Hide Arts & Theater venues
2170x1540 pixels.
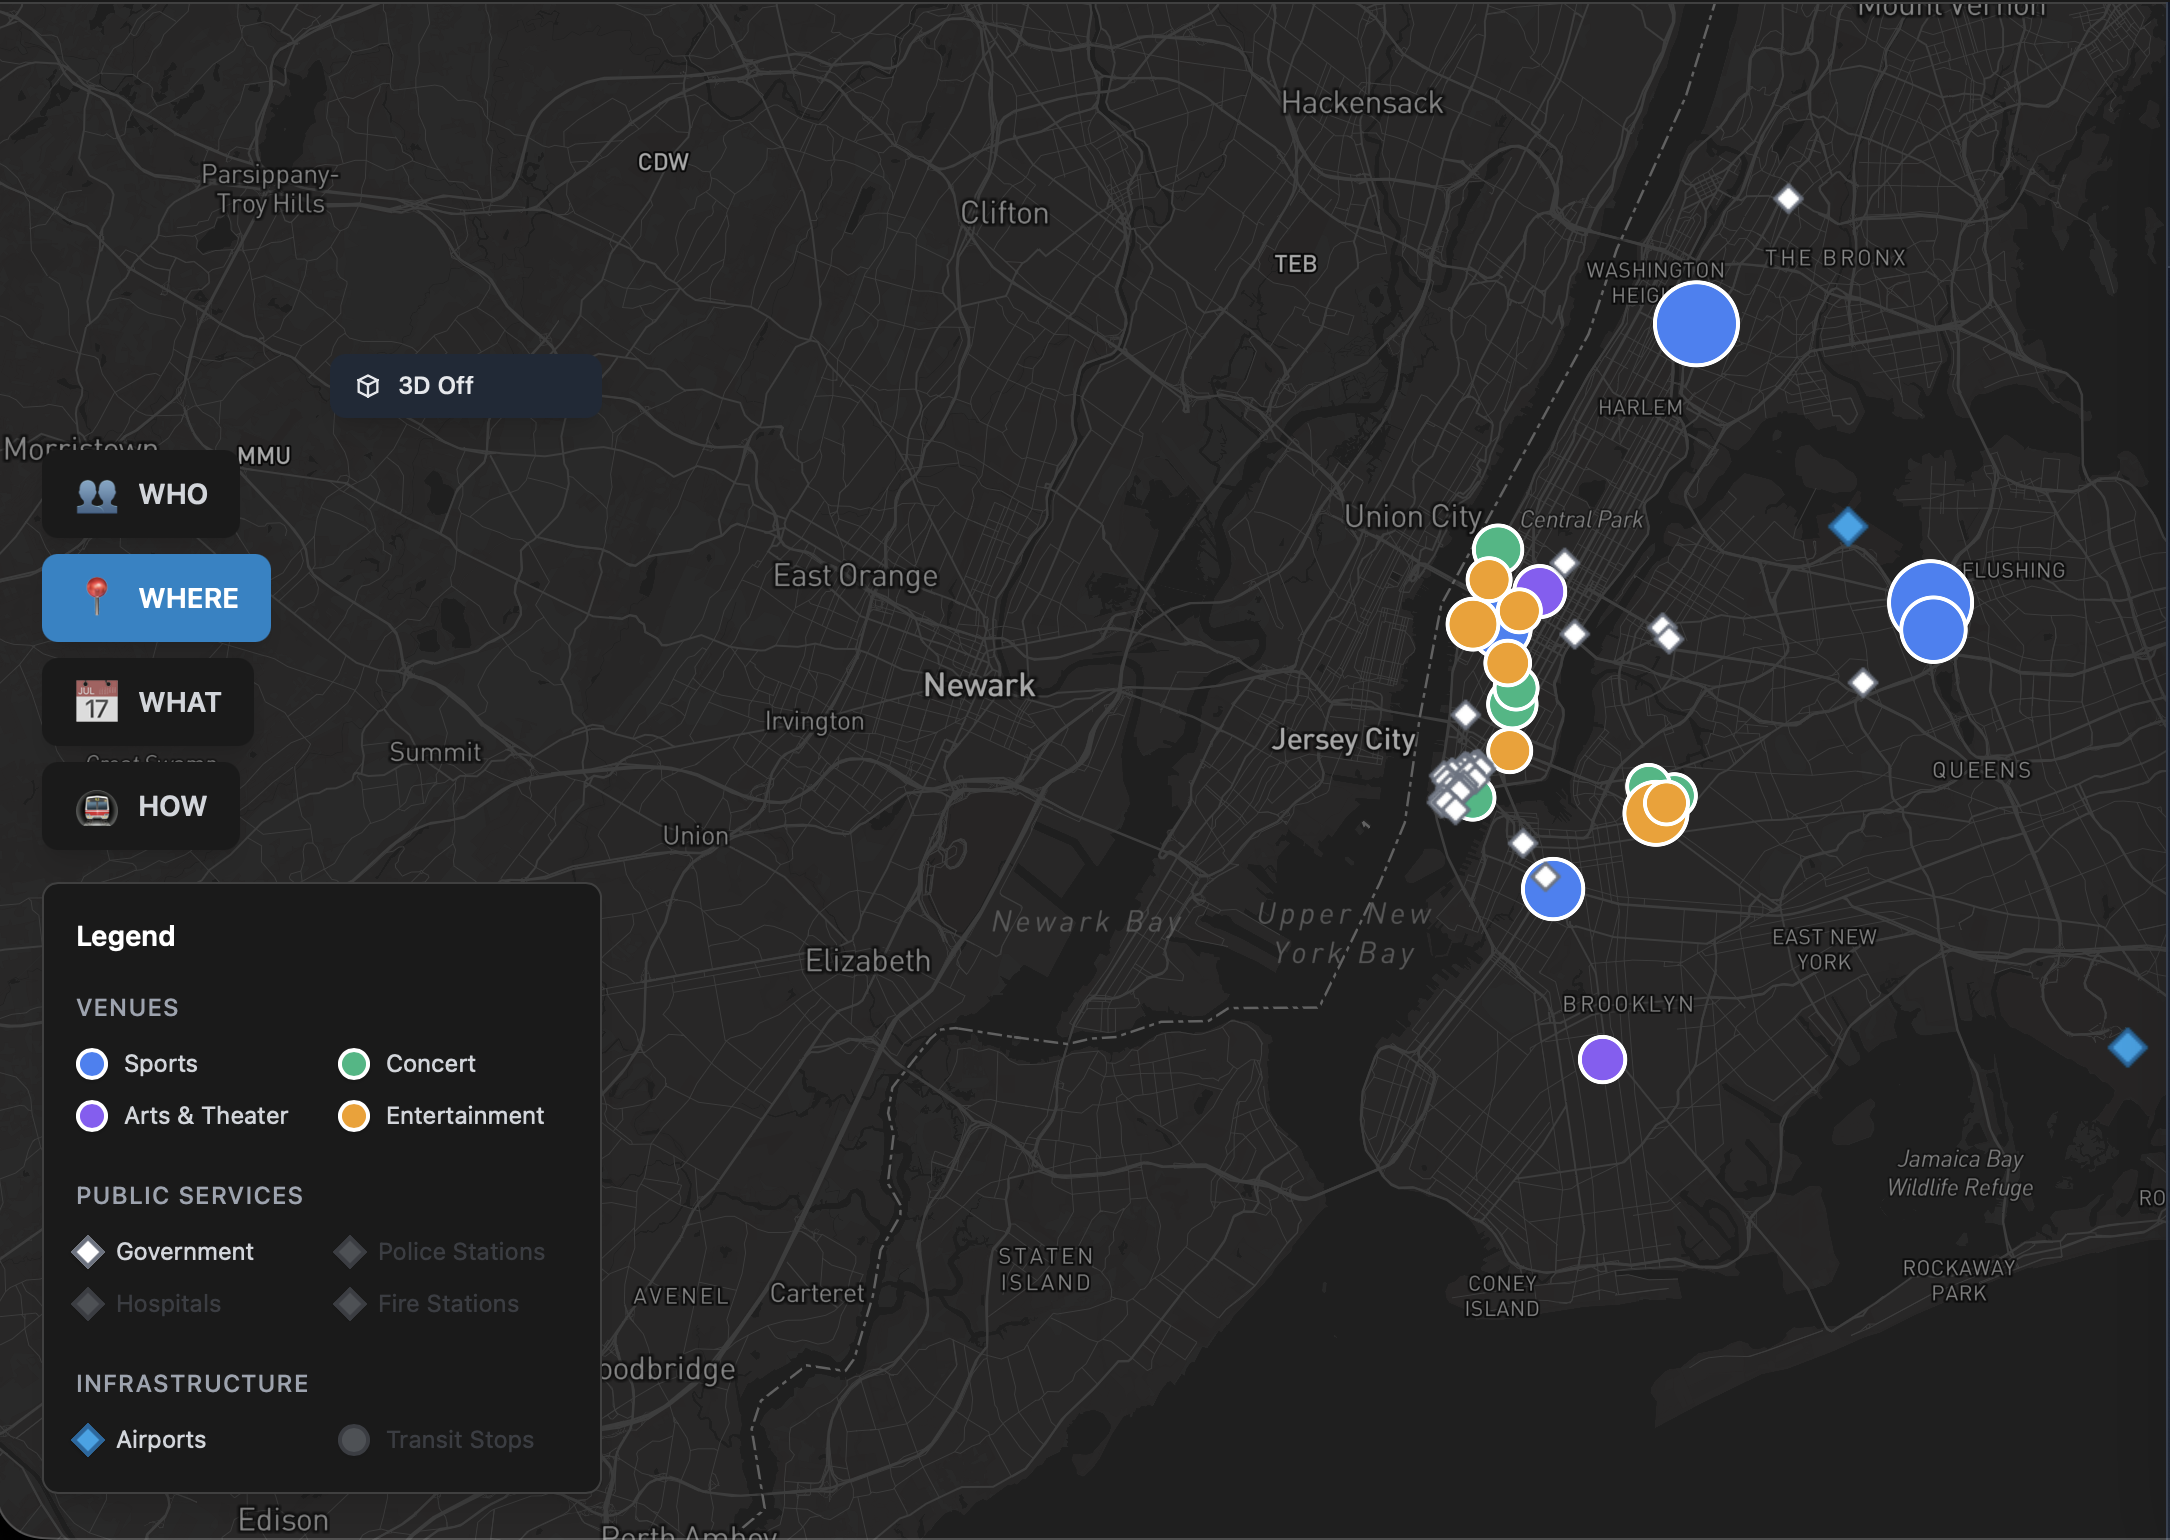[183, 1115]
